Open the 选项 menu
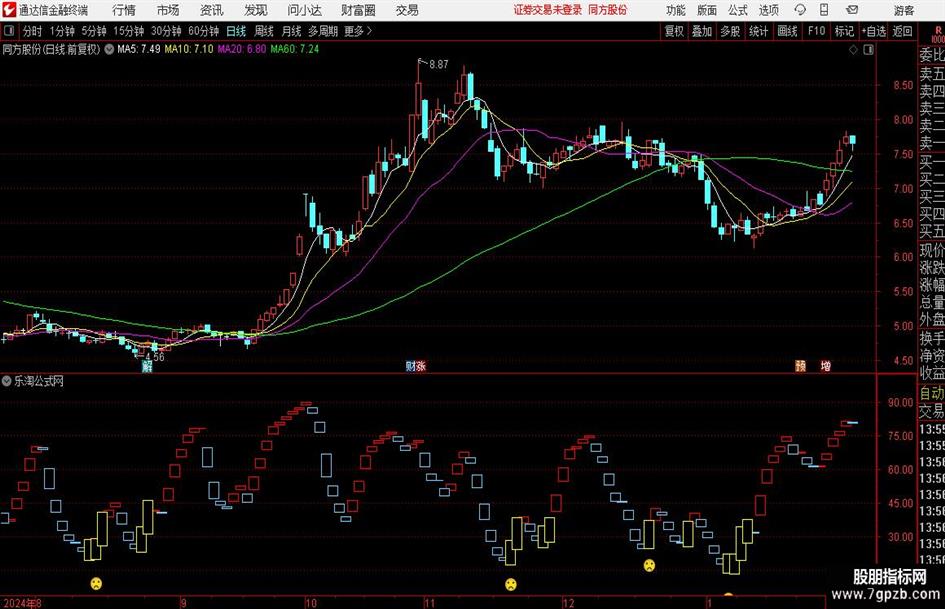This screenshot has width=945, height=609. tap(768, 10)
